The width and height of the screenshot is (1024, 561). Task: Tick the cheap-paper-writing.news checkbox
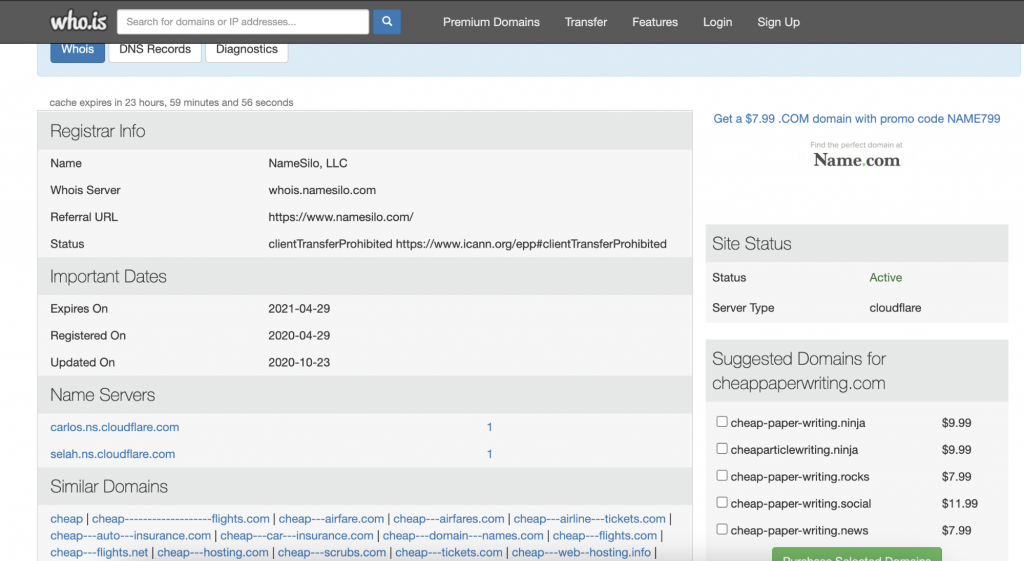[722, 529]
